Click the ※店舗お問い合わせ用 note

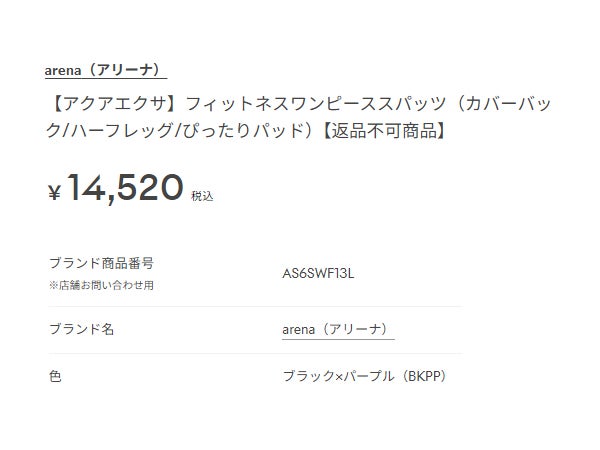click(x=101, y=285)
